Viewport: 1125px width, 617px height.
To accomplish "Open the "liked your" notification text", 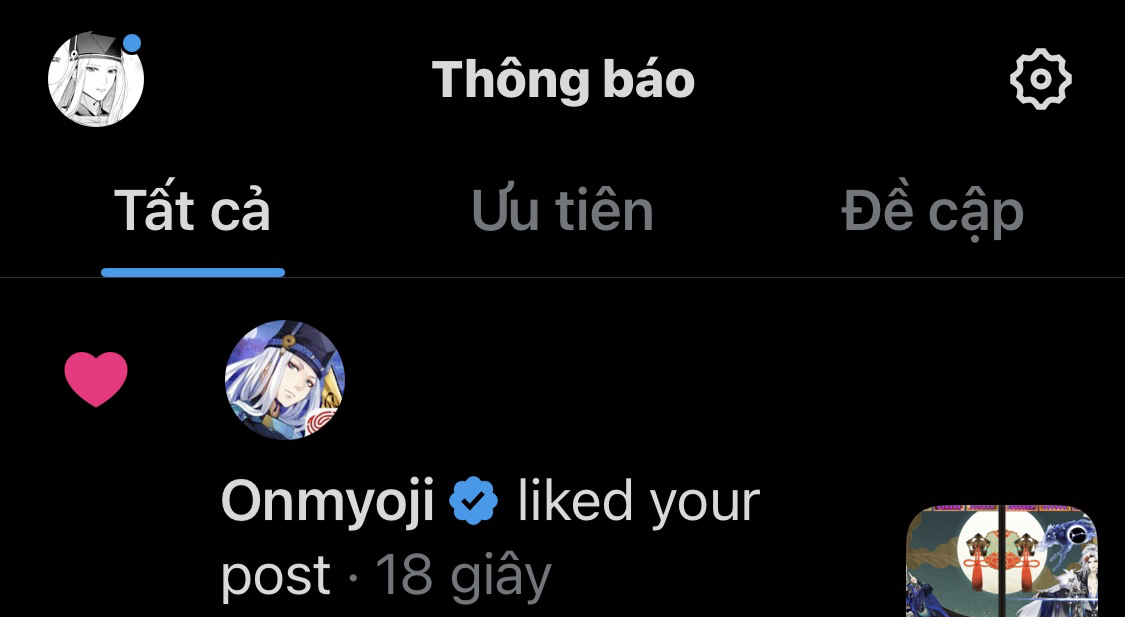I will pos(639,502).
